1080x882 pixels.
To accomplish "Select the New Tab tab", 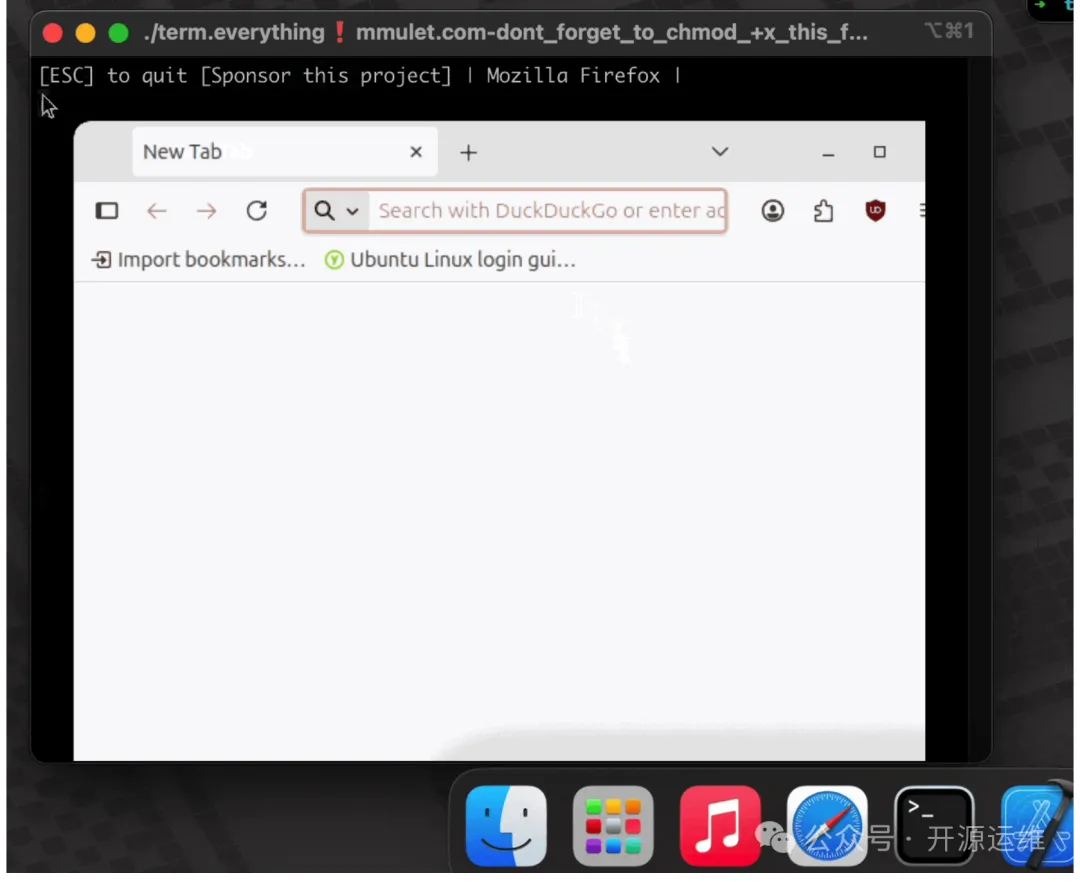I will pos(260,152).
